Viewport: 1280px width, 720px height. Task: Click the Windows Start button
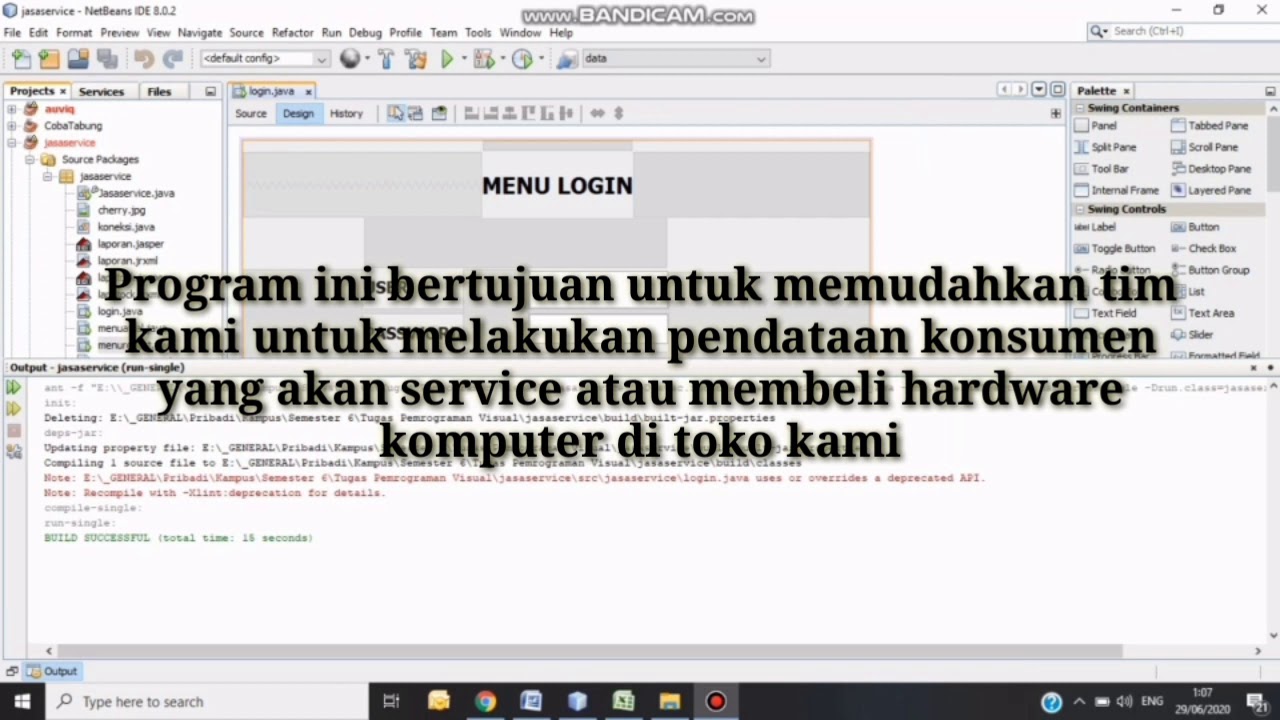click(x=21, y=702)
